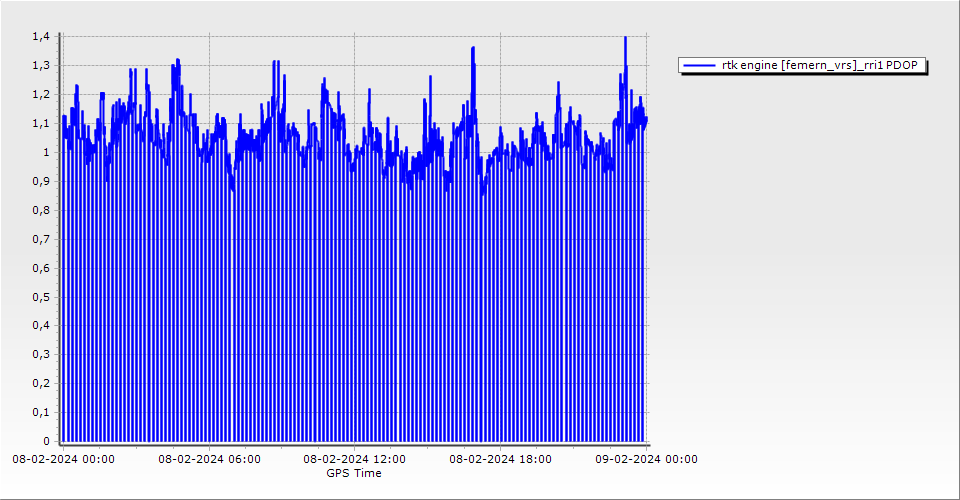The width and height of the screenshot is (960, 500).
Task: Click the 1 value on the Y axis
Action: pyautogui.click(x=45, y=153)
